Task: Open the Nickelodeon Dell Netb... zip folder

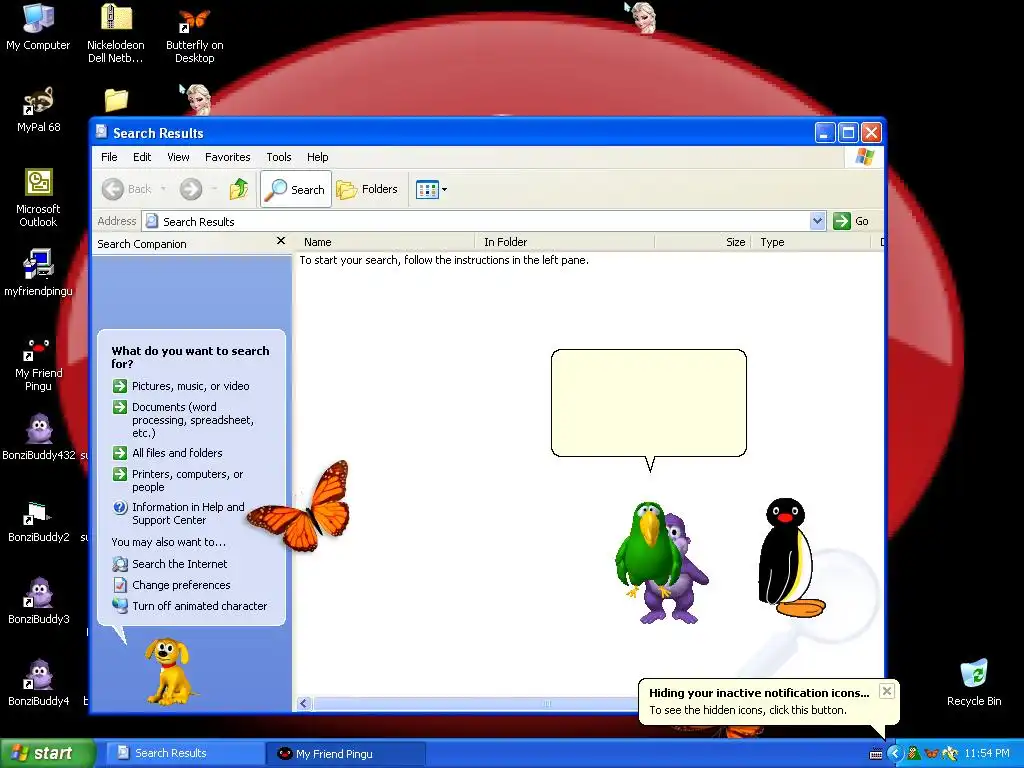Action: coord(116,33)
